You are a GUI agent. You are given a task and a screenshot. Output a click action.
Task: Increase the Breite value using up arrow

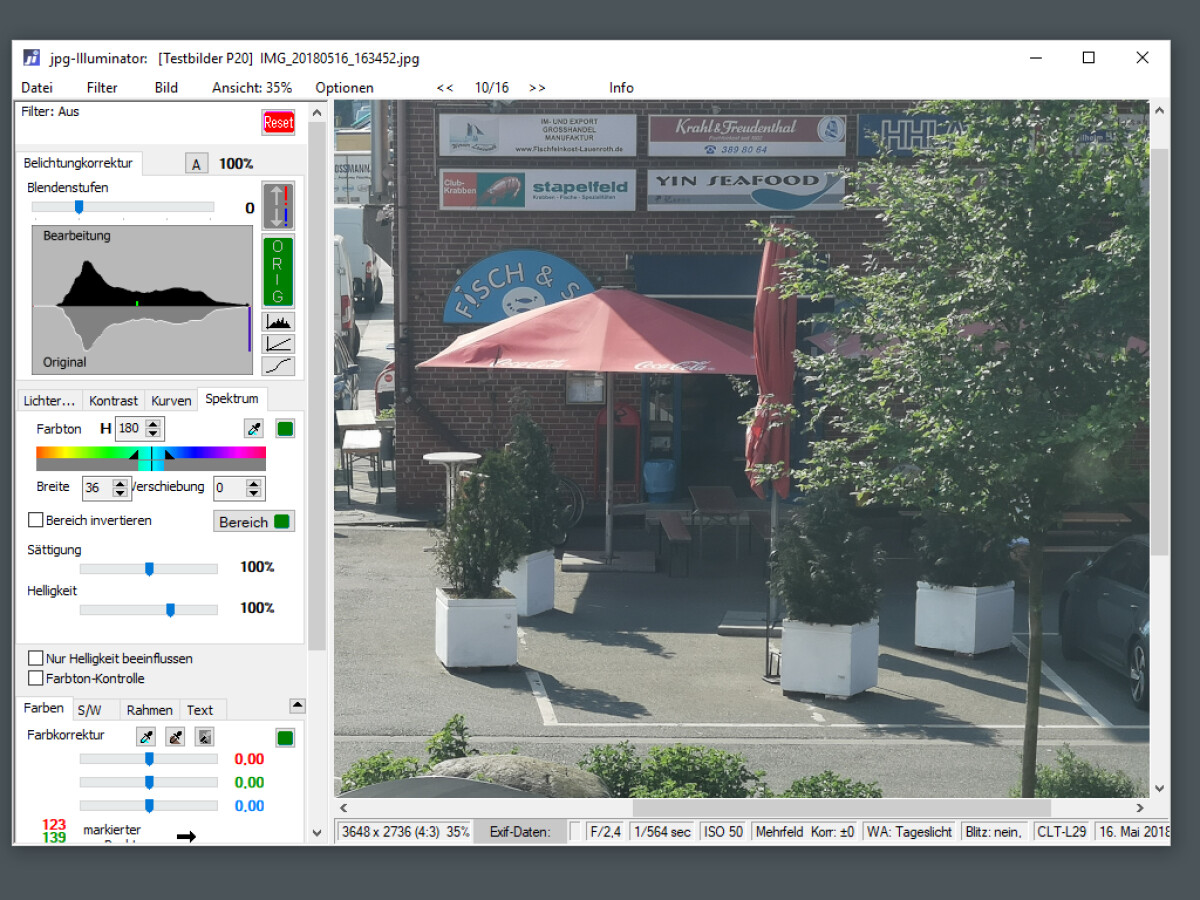120,483
